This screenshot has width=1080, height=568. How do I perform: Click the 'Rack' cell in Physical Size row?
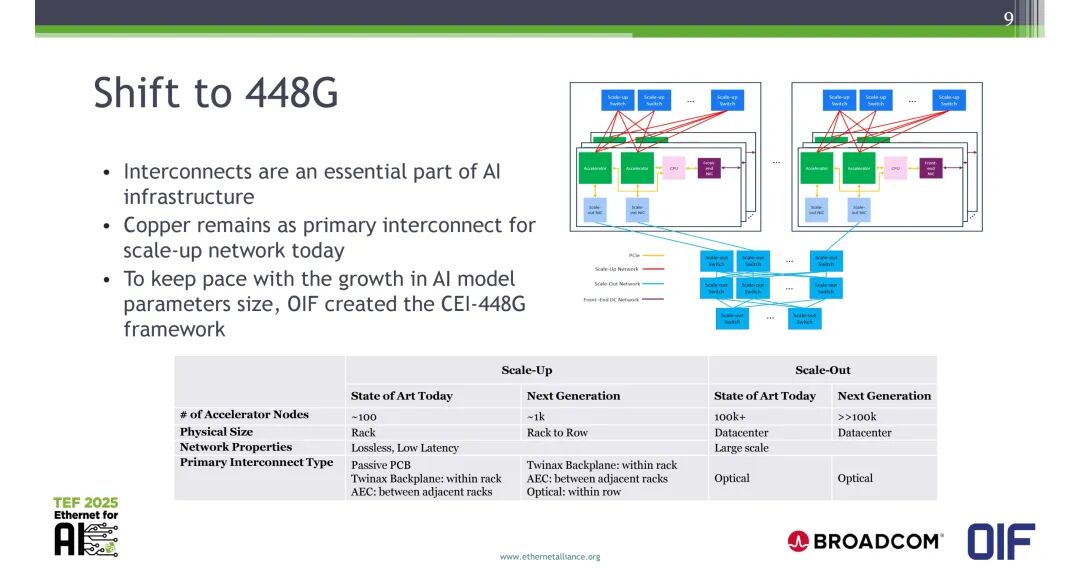(x=363, y=432)
